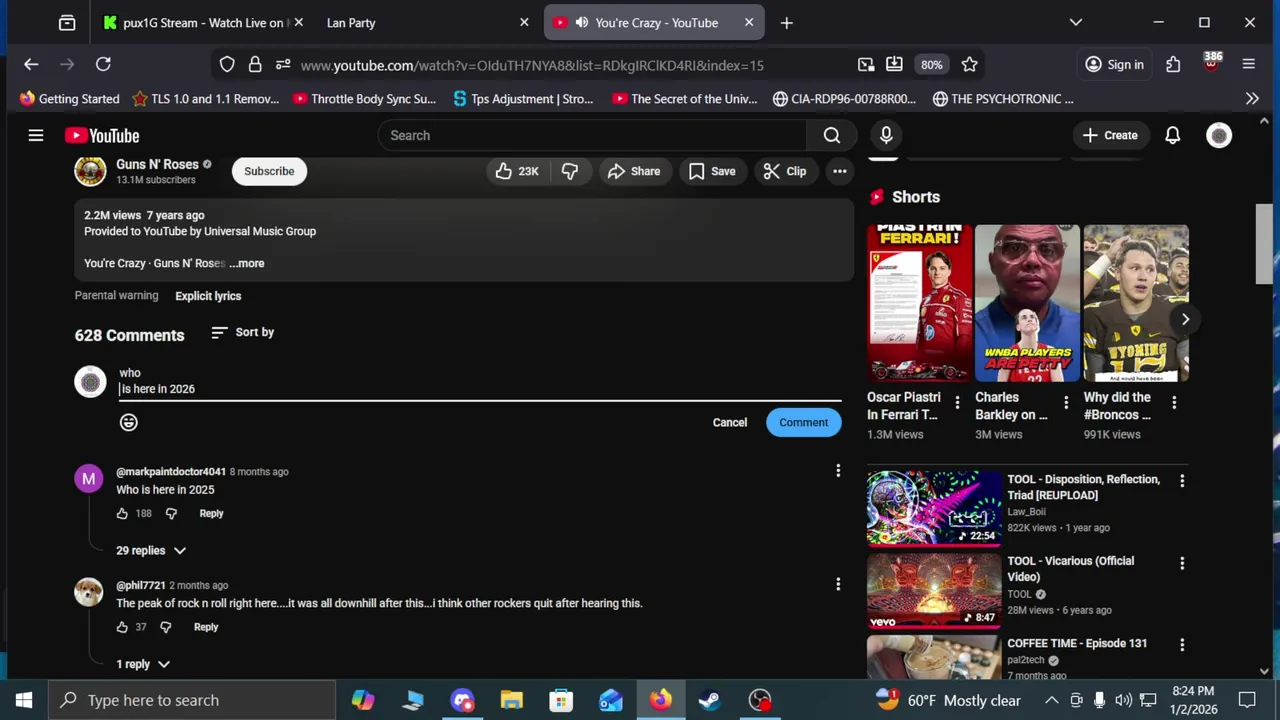Expand 1 reply thread
1280x720 pixels.
[143, 664]
